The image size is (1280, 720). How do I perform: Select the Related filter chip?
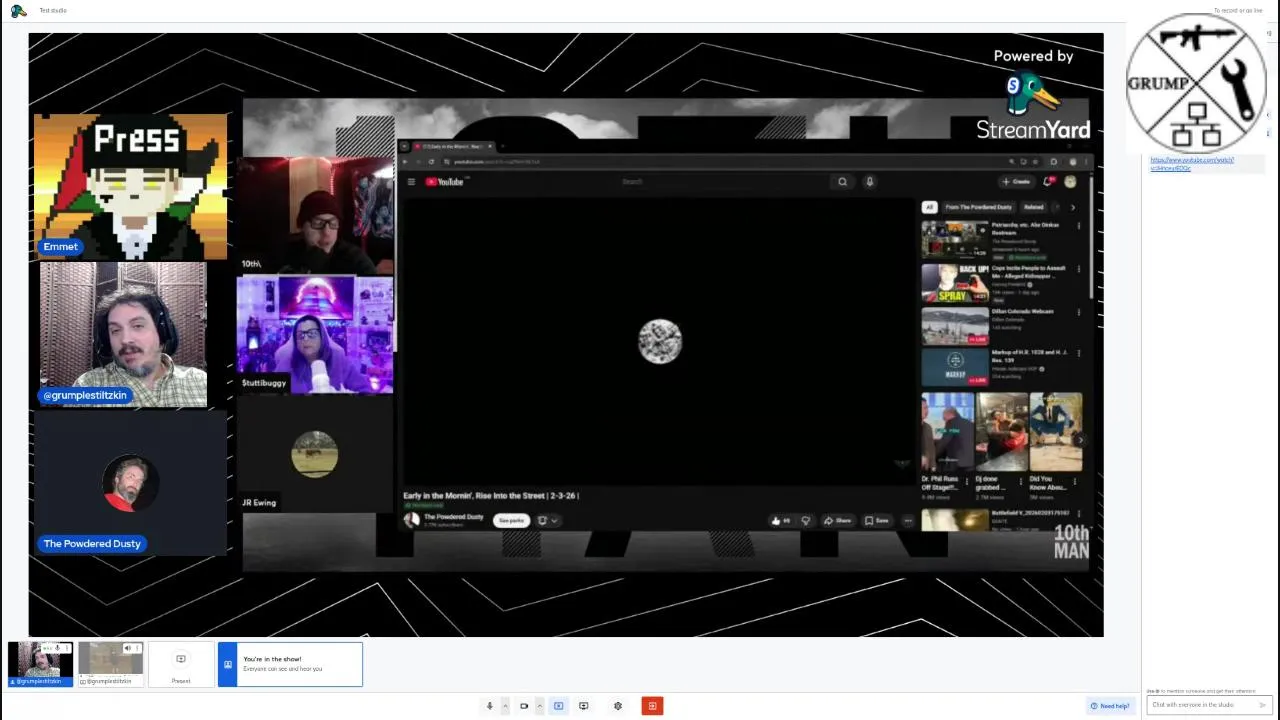(x=1033, y=207)
